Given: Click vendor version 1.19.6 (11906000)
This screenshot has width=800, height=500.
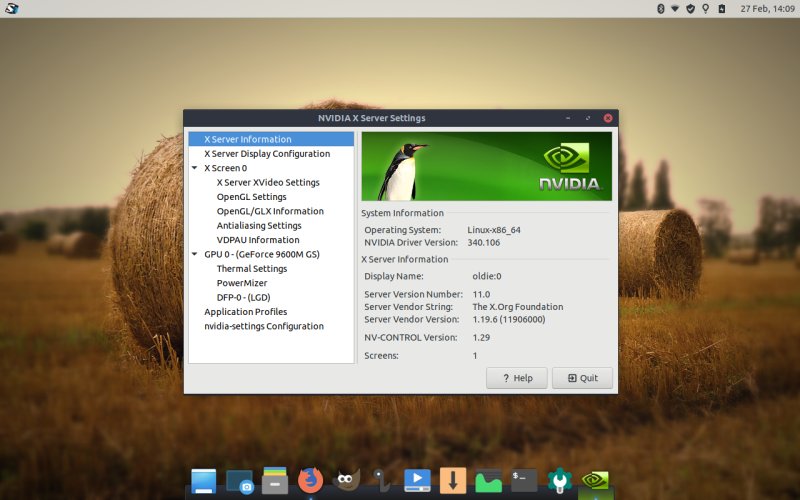Looking at the screenshot, I should coord(509,319).
